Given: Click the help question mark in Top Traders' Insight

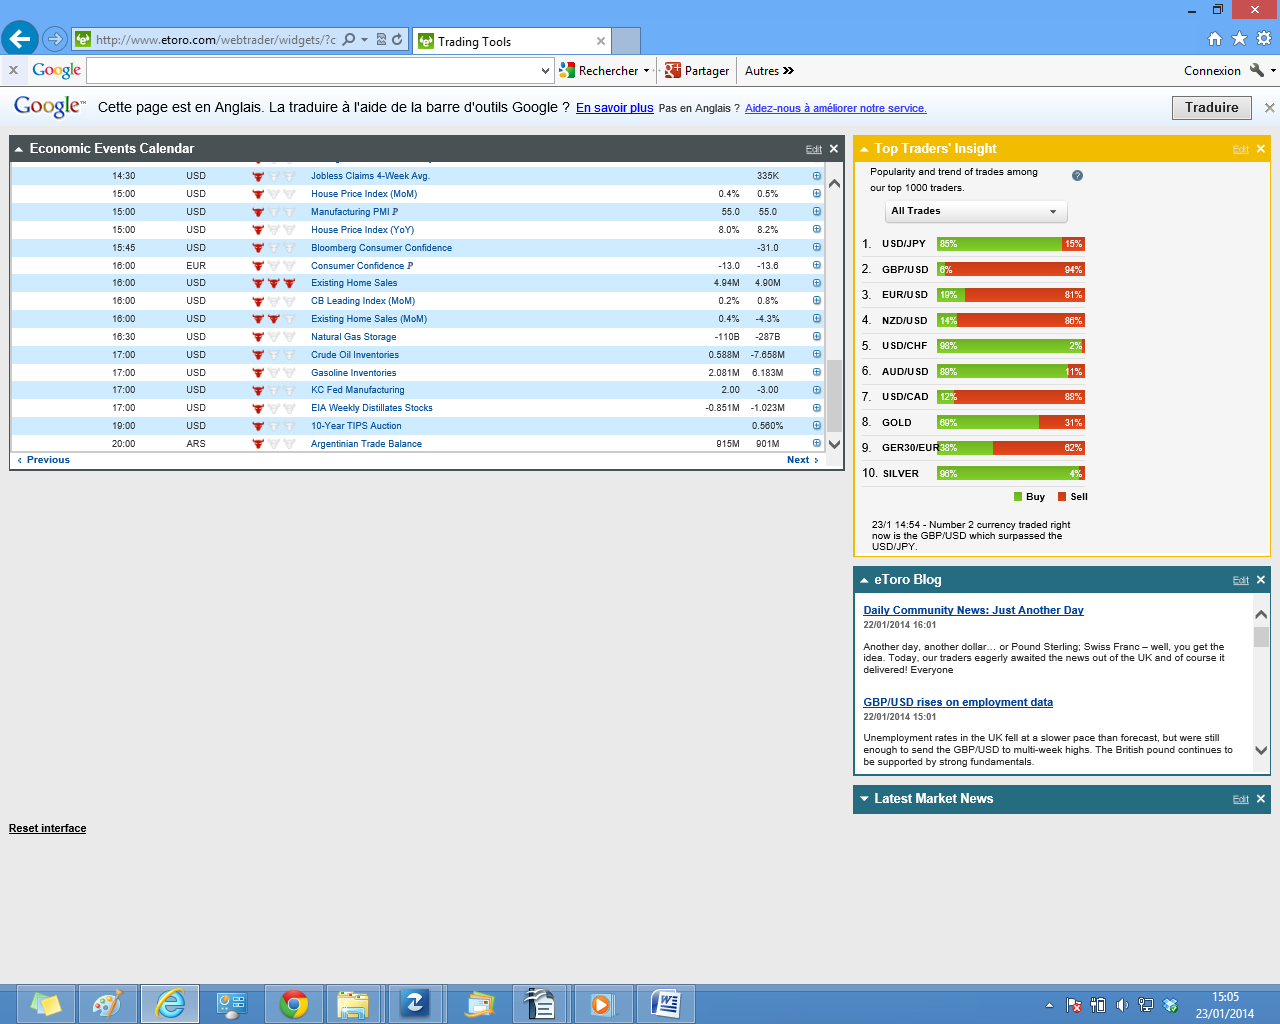Looking at the screenshot, I should point(1077,175).
